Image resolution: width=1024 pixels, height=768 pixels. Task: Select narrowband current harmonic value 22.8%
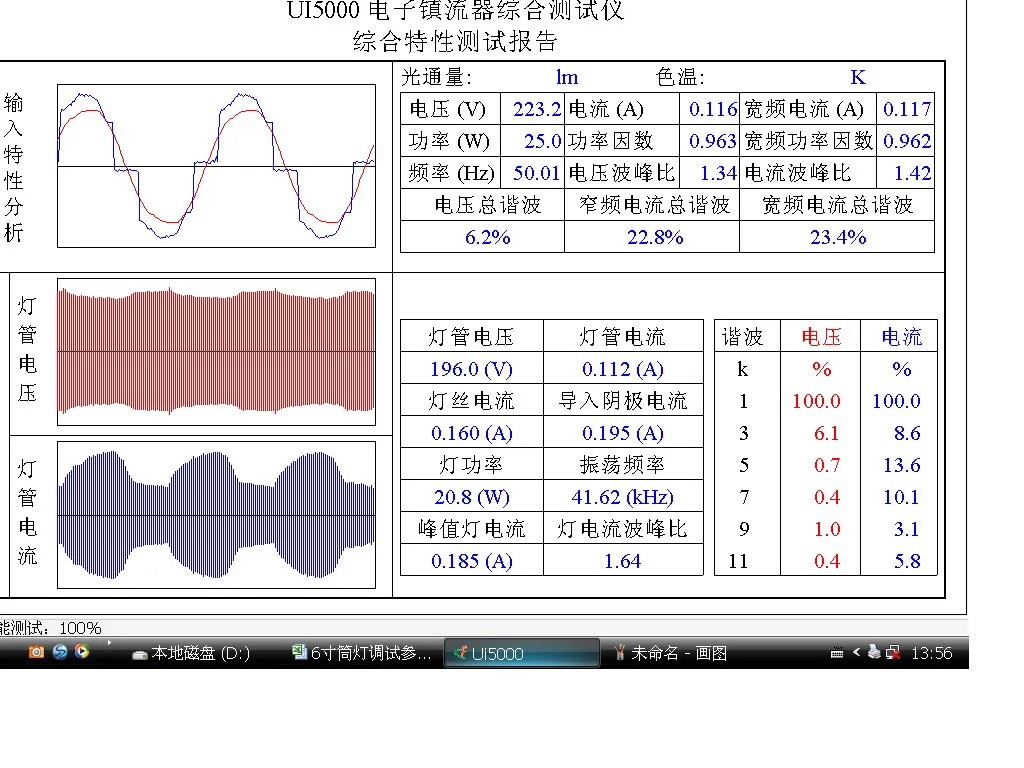coord(655,237)
